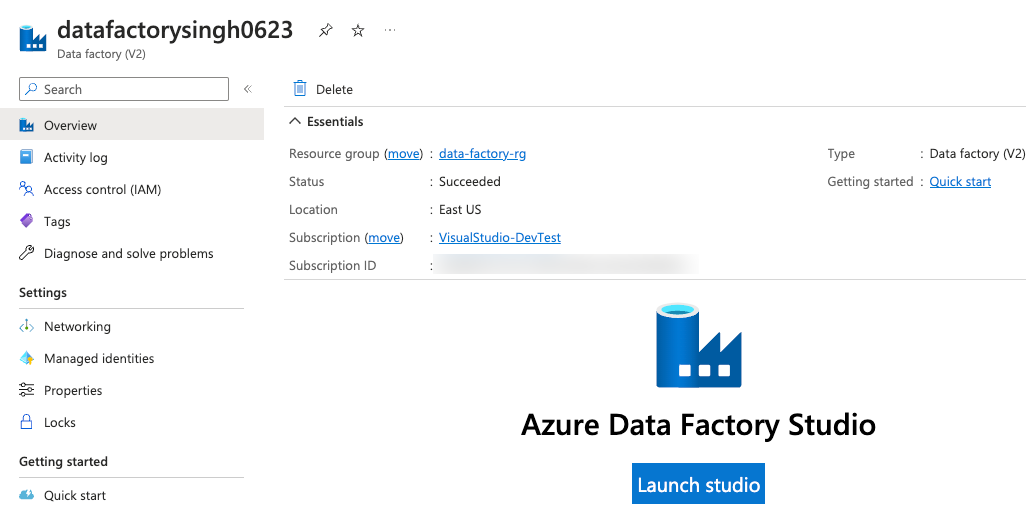
Task: Click the Quick start cloud icon in sidebar
Action: click(x=26, y=495)
